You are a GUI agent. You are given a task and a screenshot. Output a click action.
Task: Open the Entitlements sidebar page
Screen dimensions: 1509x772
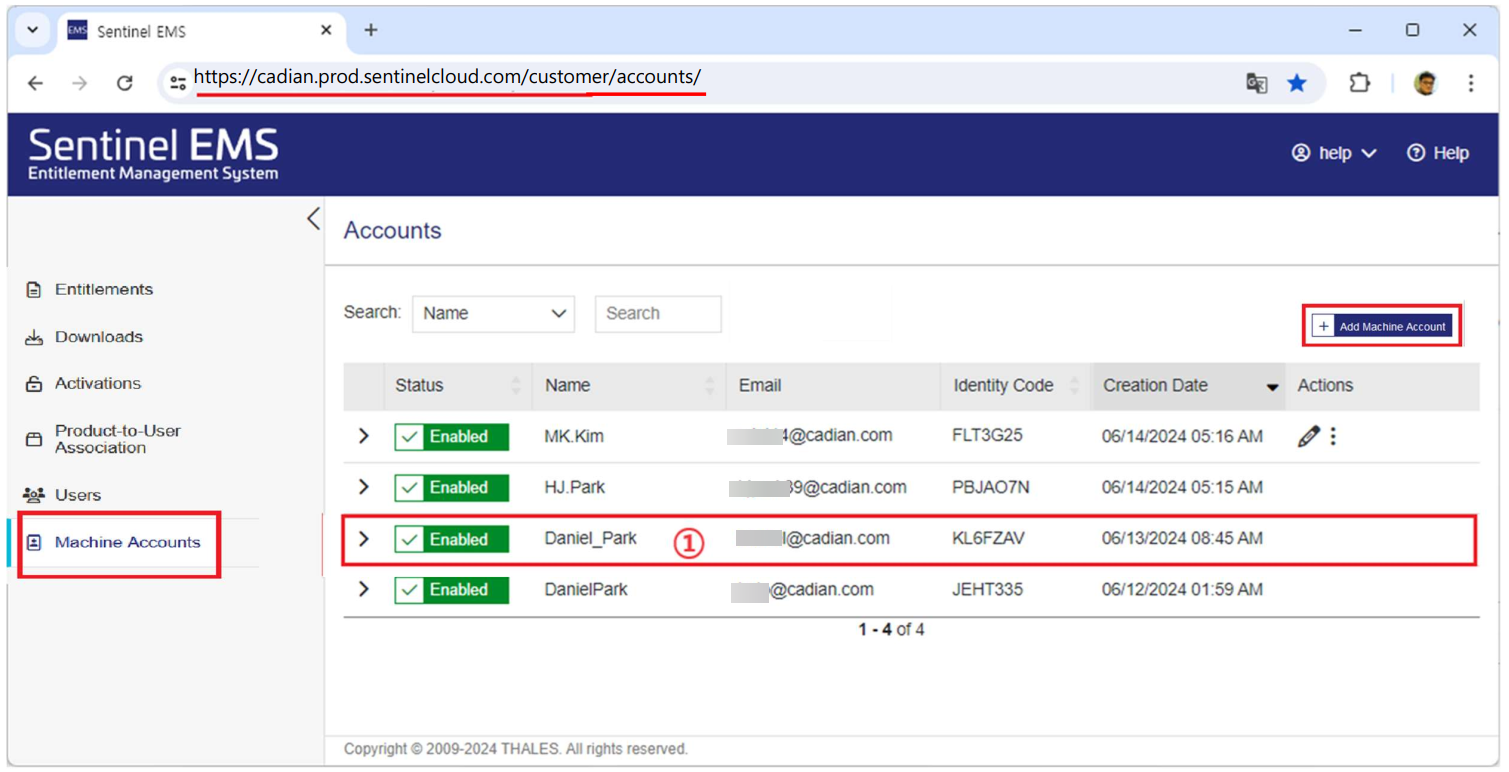click(104, 289)
